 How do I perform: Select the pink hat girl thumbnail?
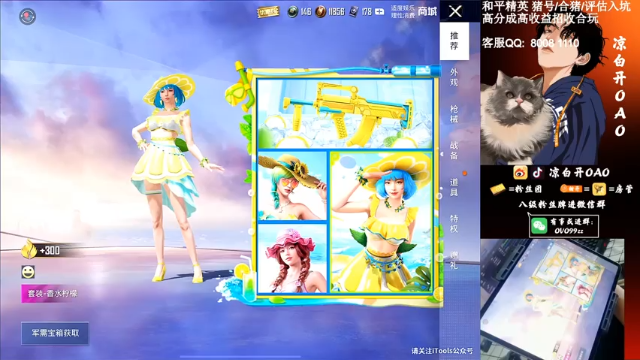292,258
